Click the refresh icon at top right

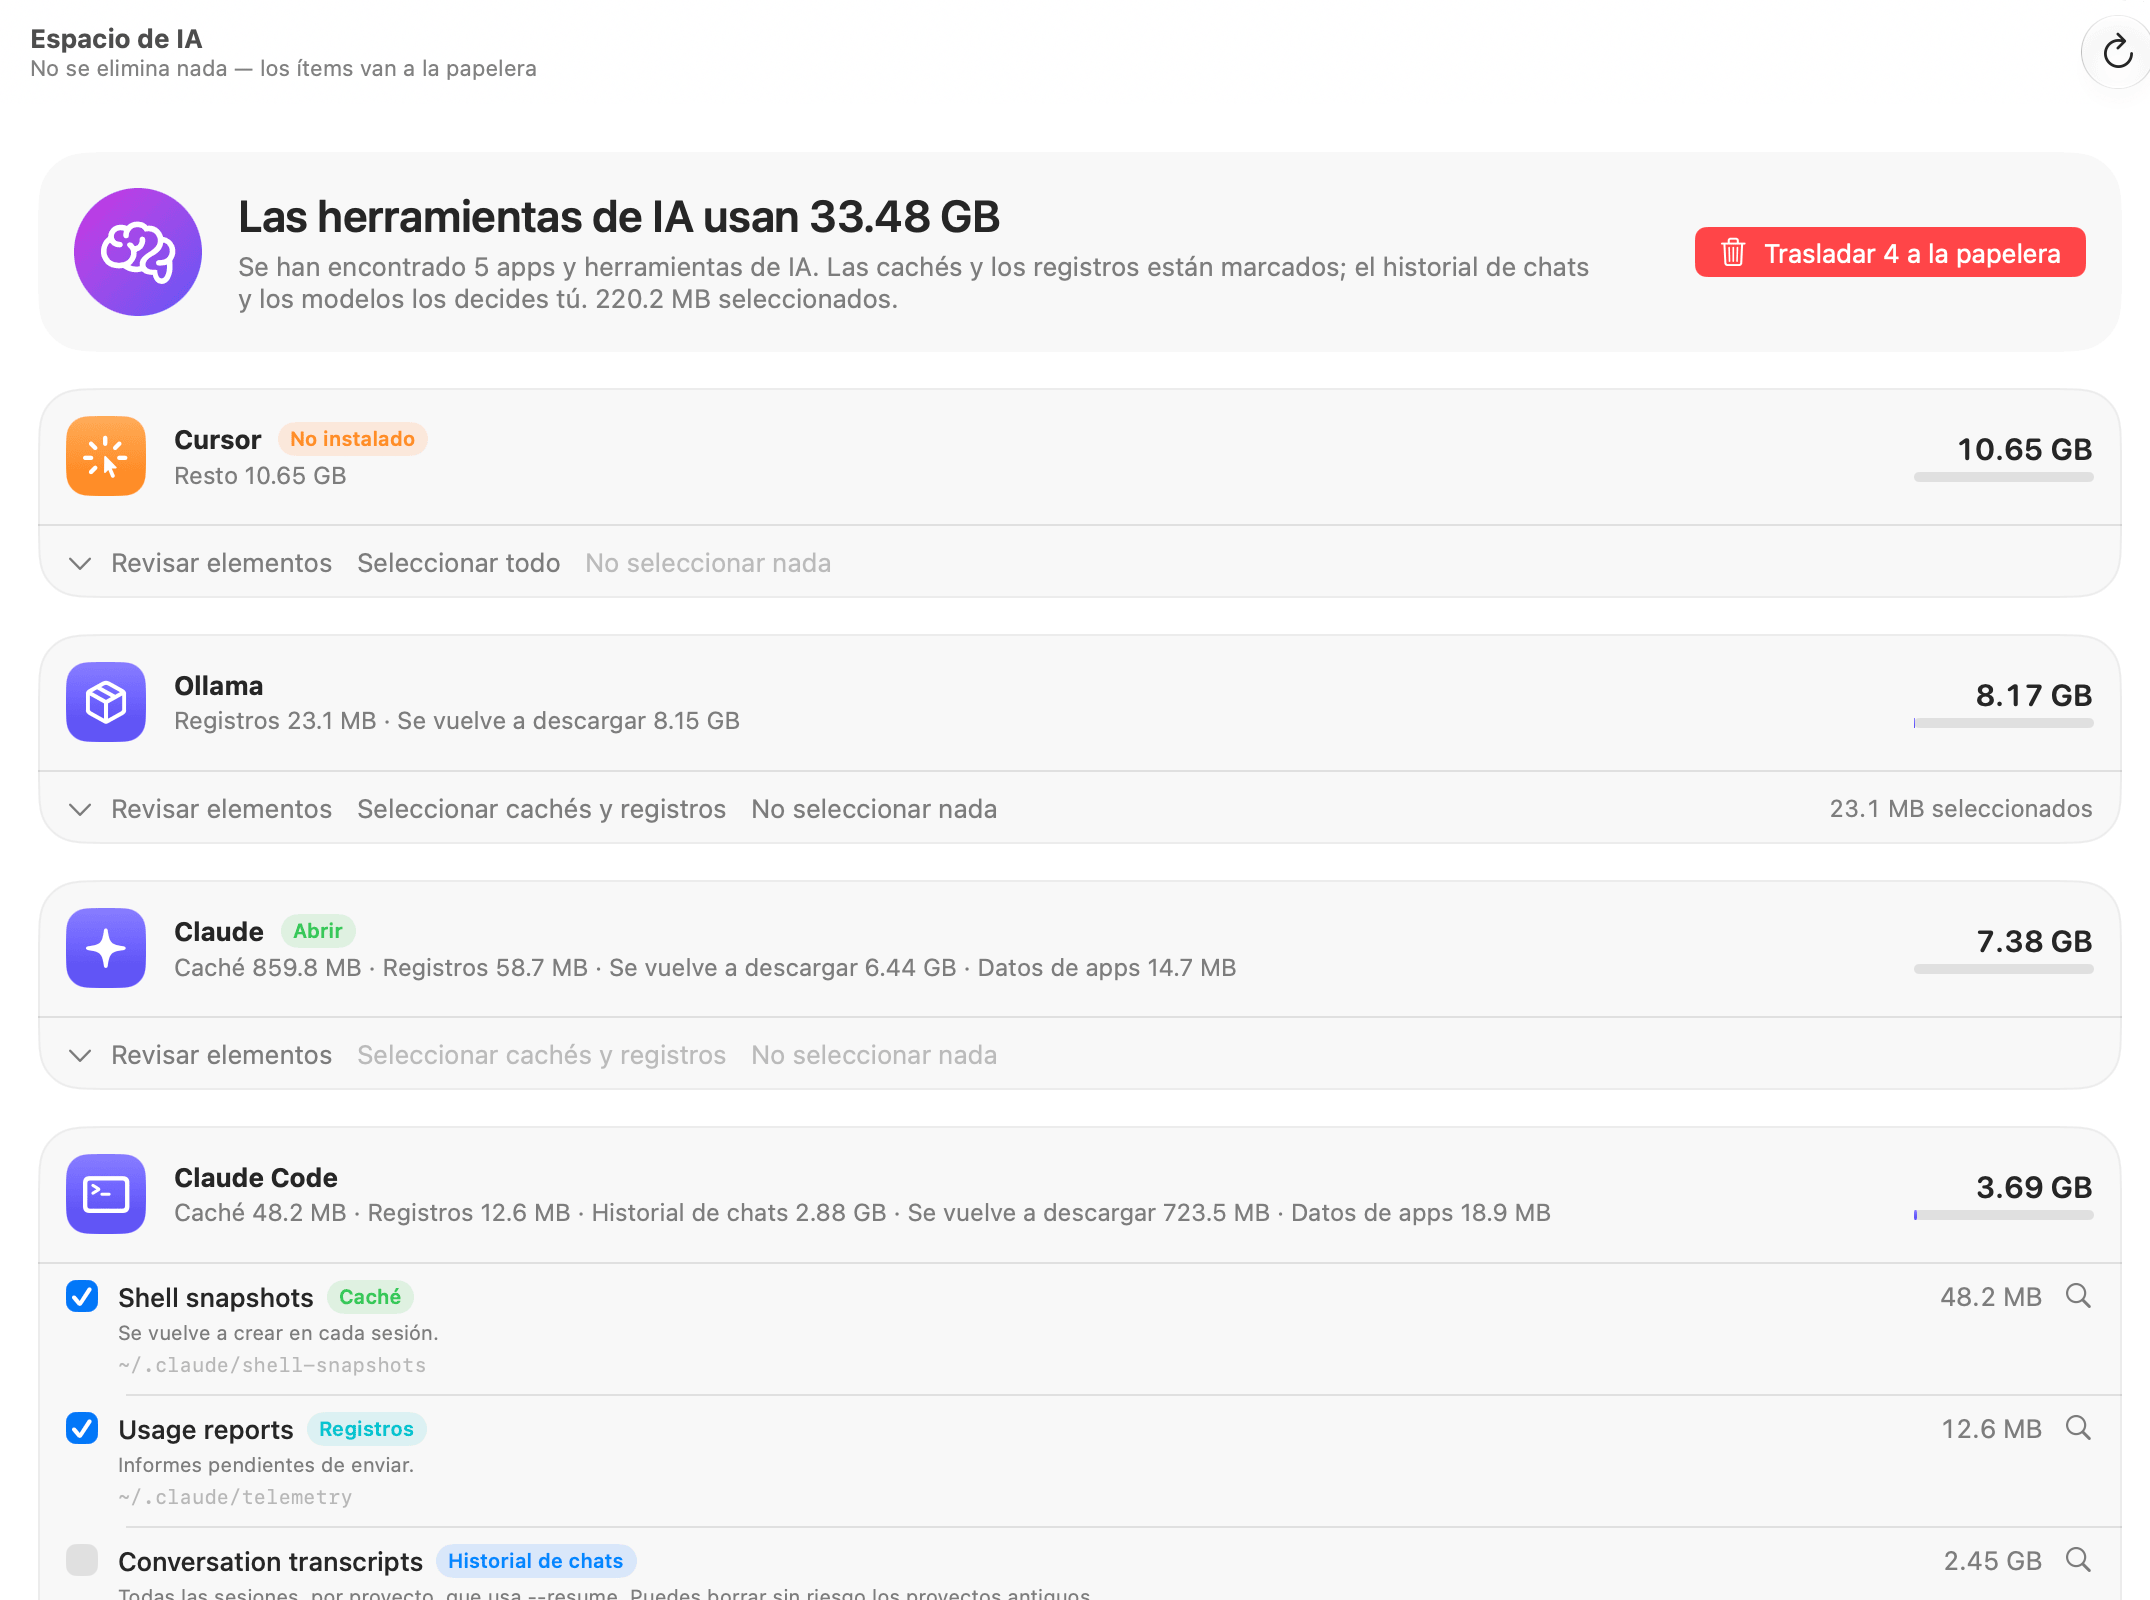click(x=2117, y=51)
